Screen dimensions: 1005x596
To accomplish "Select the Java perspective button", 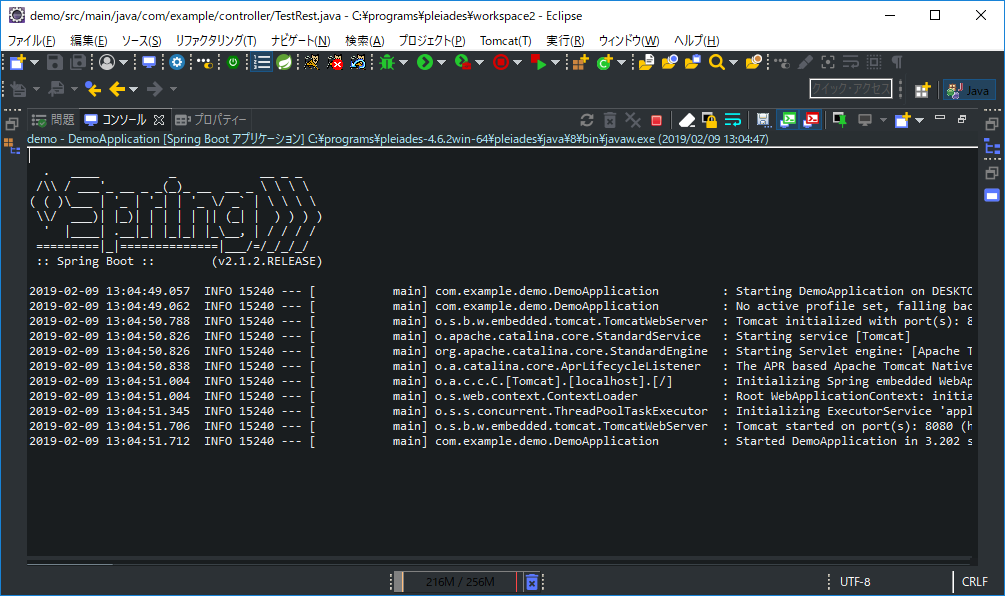I will [968, 90].
